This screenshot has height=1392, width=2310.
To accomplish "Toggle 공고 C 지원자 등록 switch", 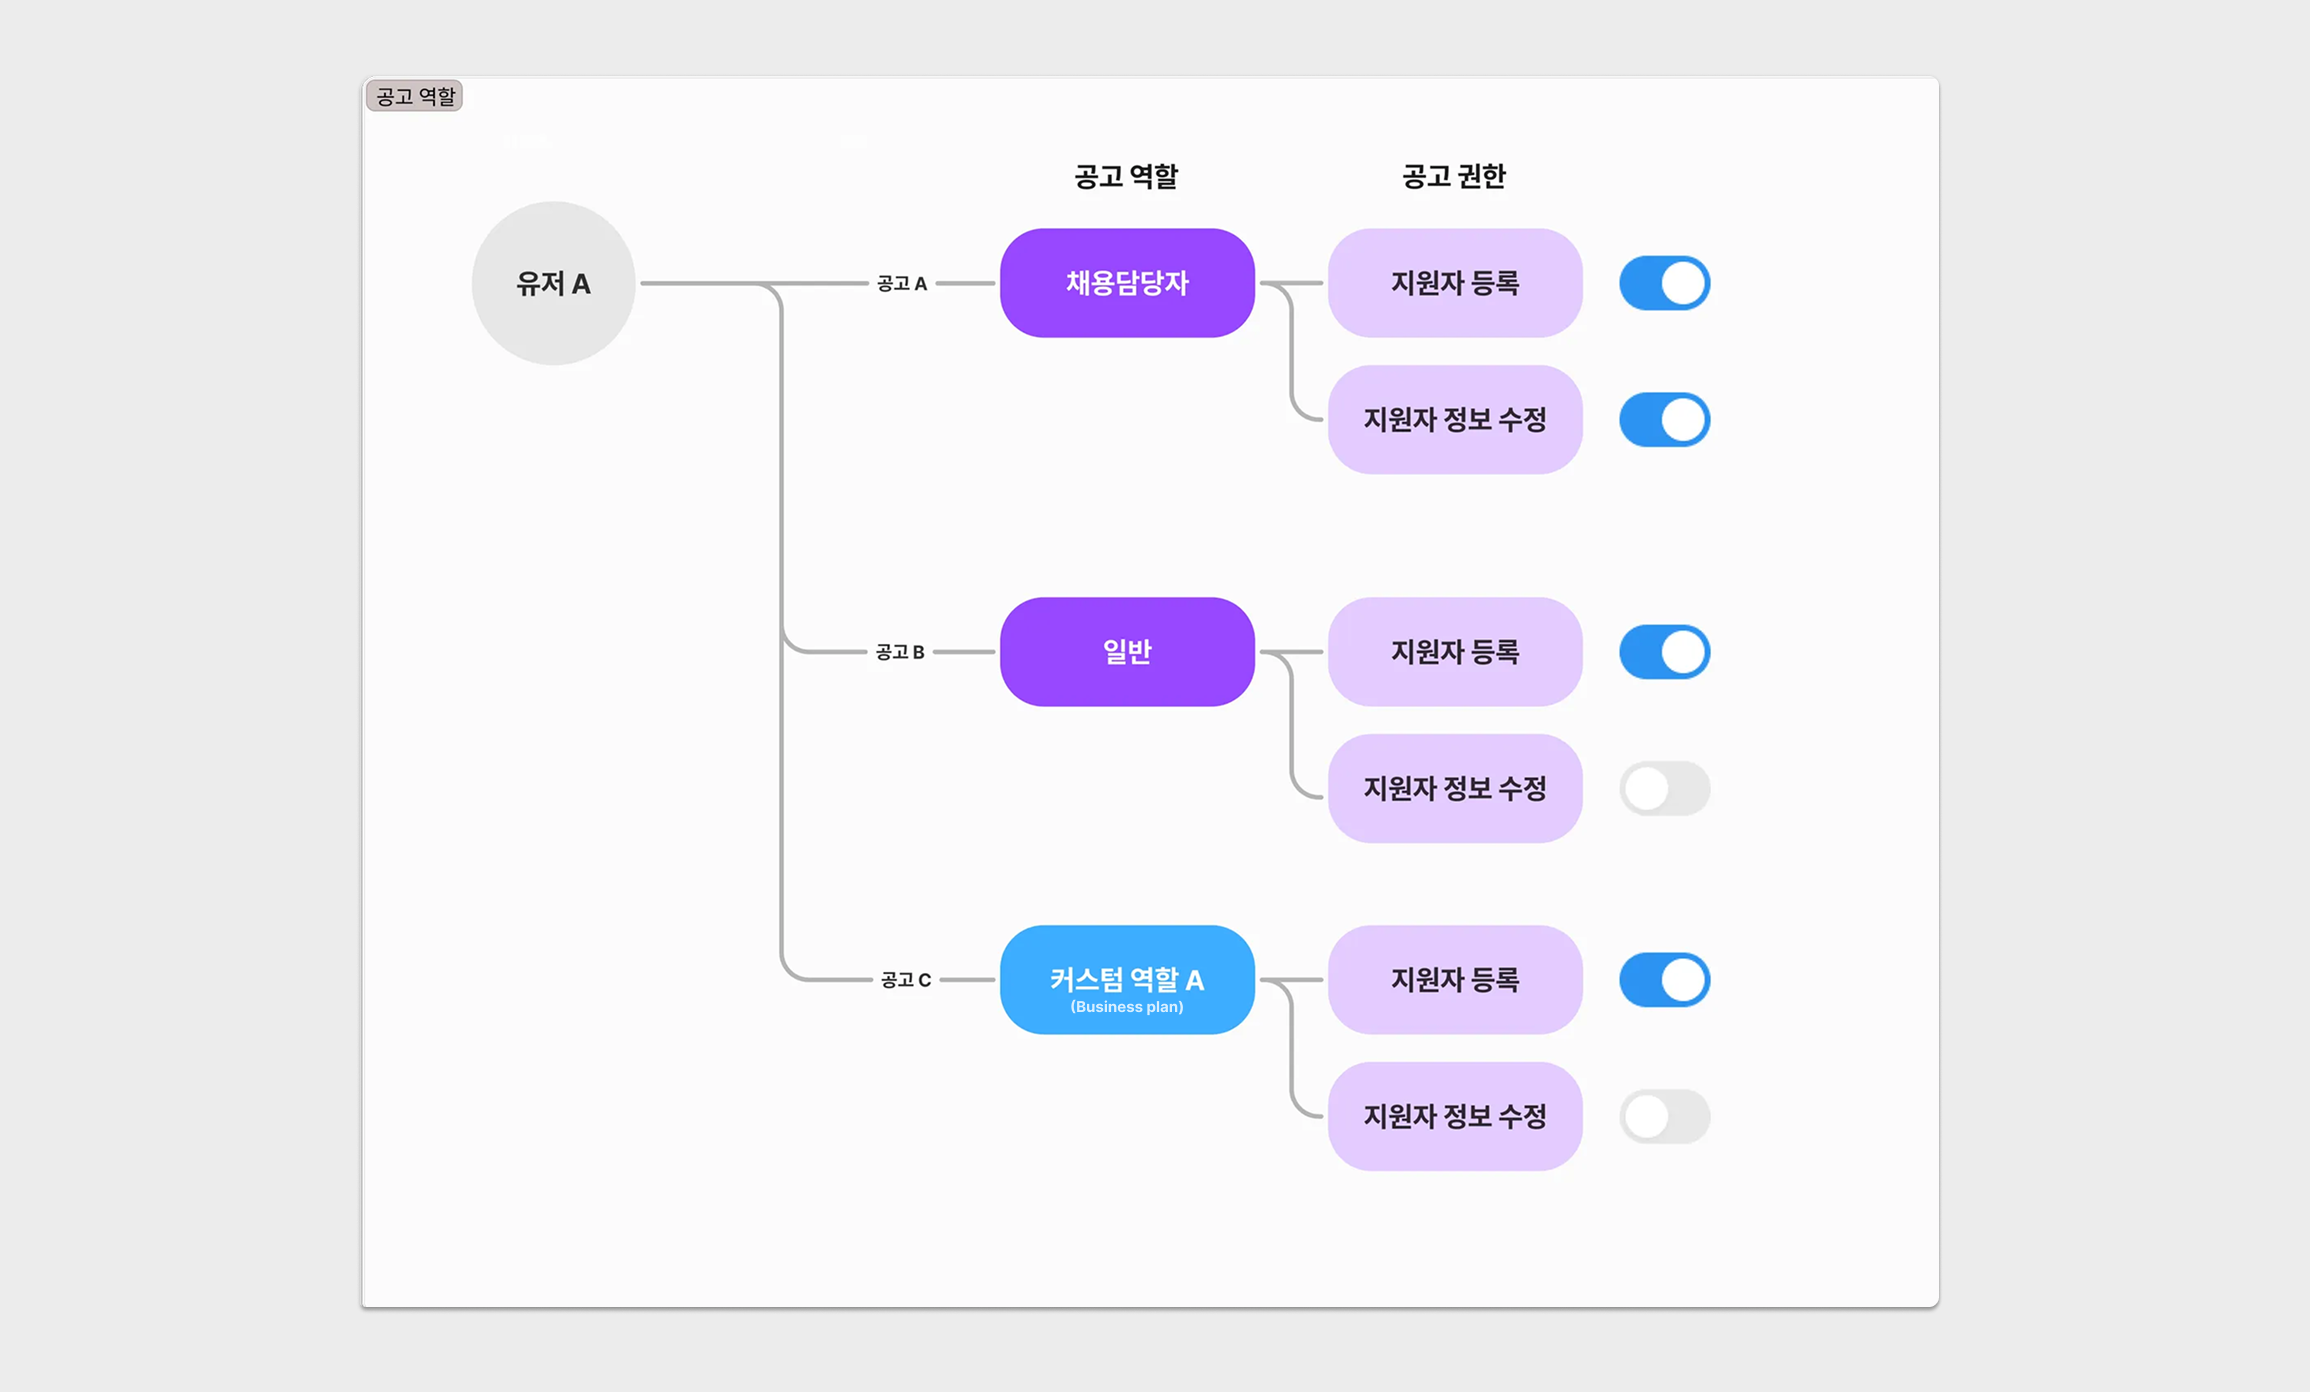I will 1664,980.
